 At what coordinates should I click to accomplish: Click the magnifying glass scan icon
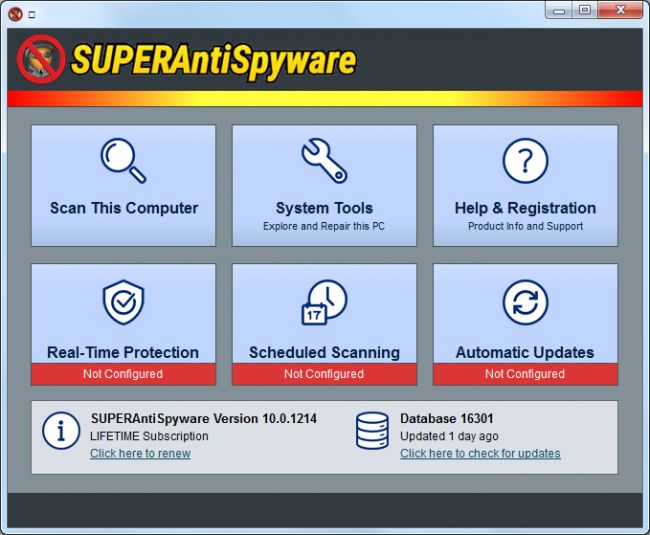pyautogui.click(x=124, y=160)
